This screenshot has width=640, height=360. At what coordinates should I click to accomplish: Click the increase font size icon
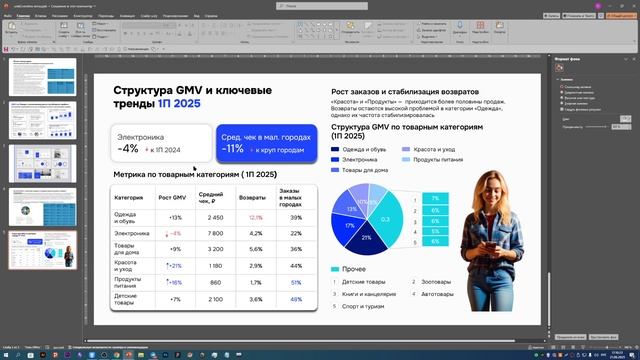click(180, 25)
